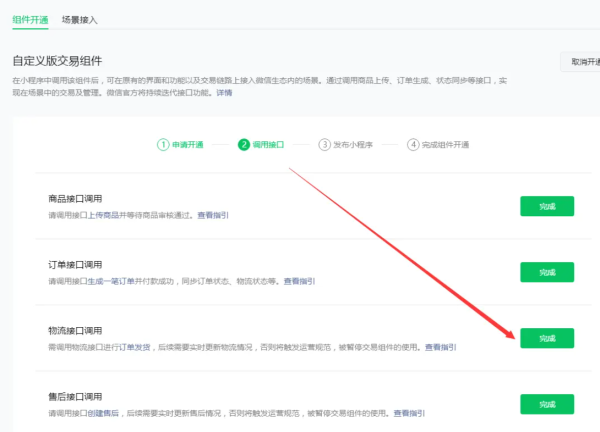
Task: Select step 2 调用接口 circle icon
Action: point(243,144)
